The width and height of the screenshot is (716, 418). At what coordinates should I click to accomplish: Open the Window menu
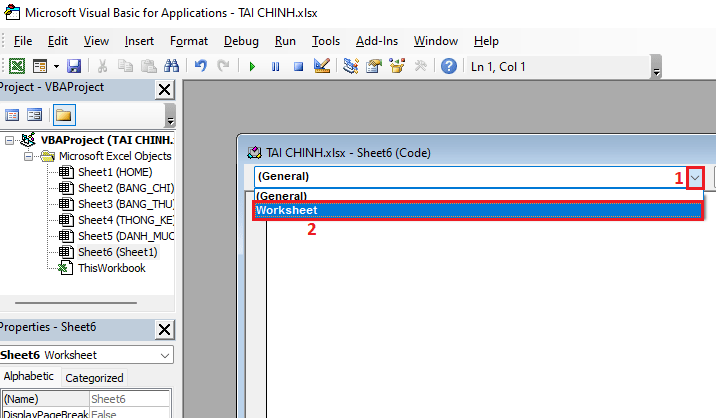436,41
